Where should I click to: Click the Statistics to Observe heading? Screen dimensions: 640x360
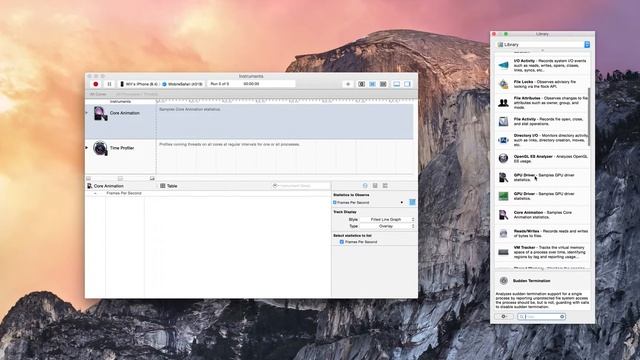pyautogui.click(x=351, y=195)
